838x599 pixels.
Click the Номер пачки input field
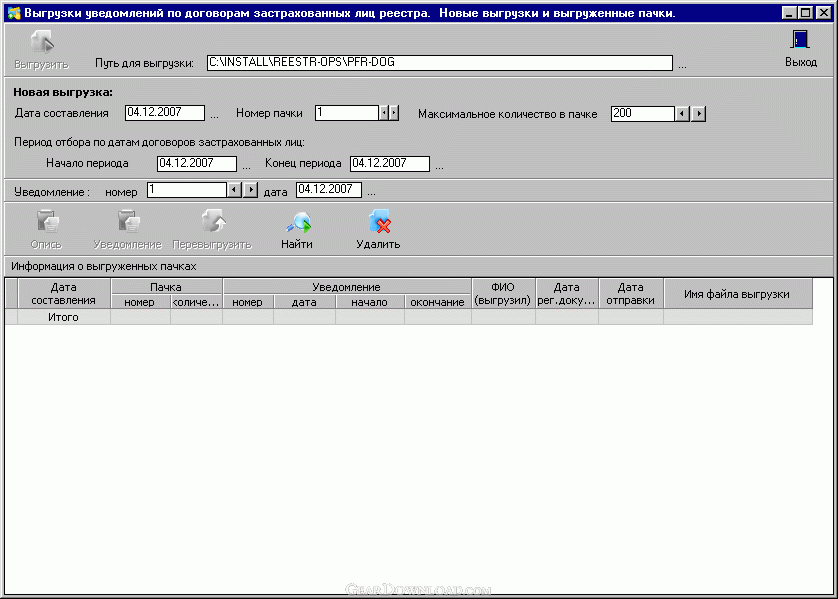pyautogui.click(x=347, y=113)
